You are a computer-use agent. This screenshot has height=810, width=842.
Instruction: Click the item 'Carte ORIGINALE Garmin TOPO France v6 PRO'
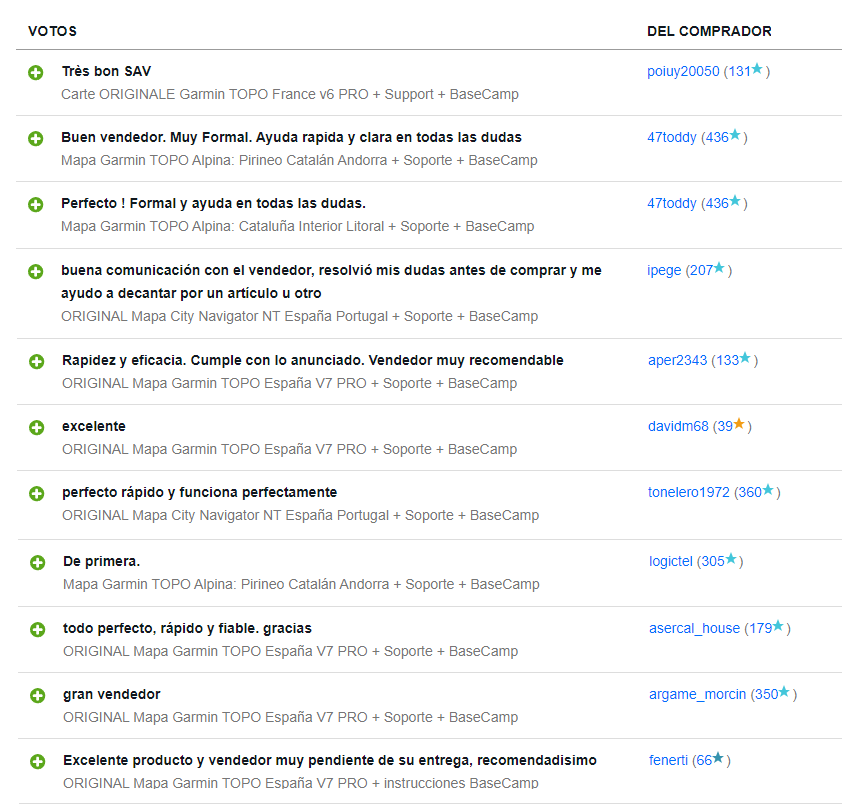pyautogui.click(x=290, y=95)
